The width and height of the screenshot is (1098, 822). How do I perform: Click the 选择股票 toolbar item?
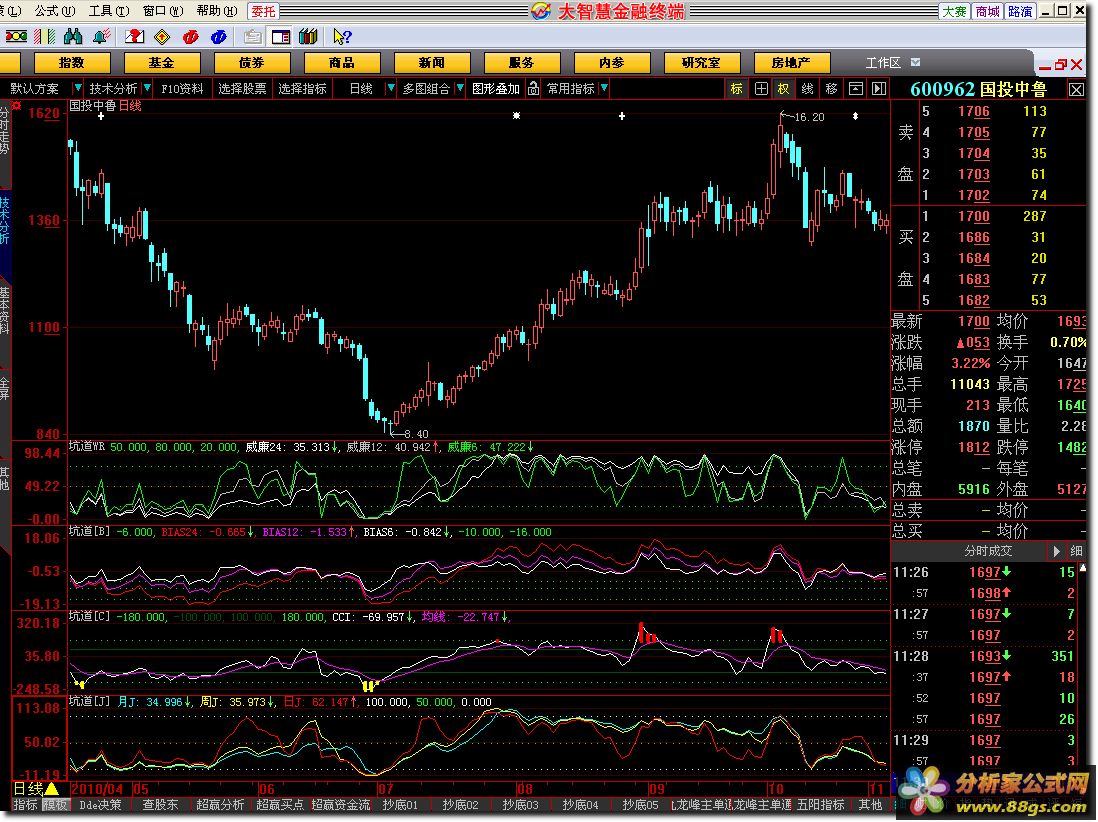[242, 88]
